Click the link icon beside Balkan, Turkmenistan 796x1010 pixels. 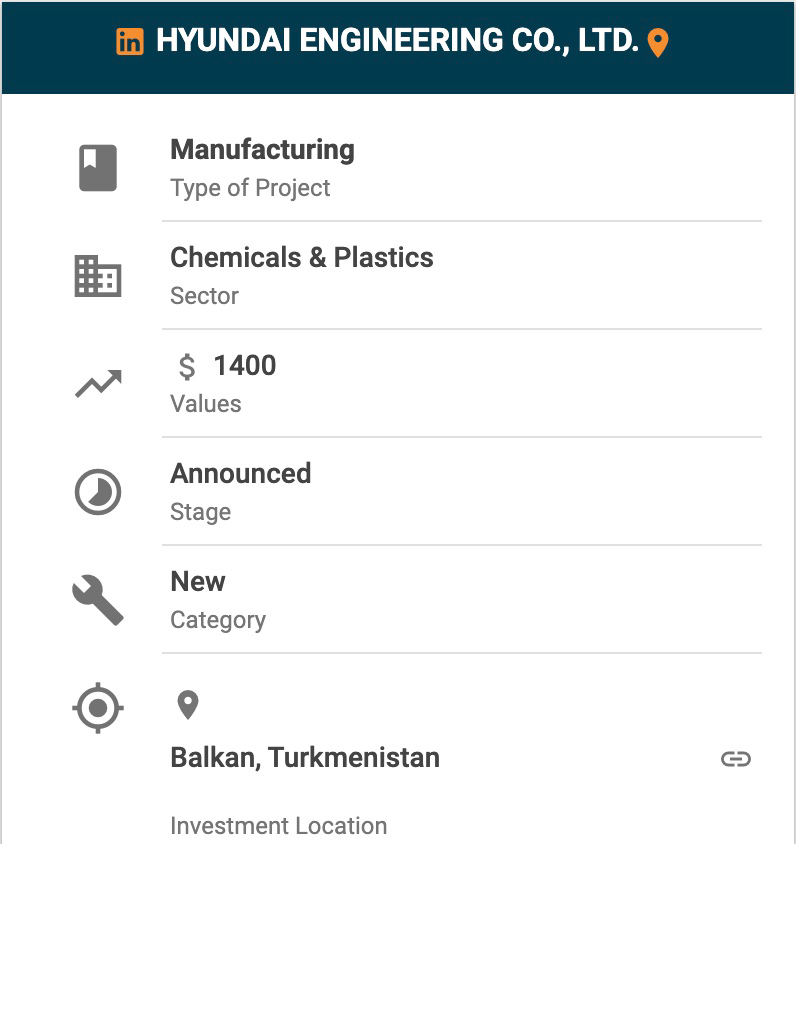735,759
